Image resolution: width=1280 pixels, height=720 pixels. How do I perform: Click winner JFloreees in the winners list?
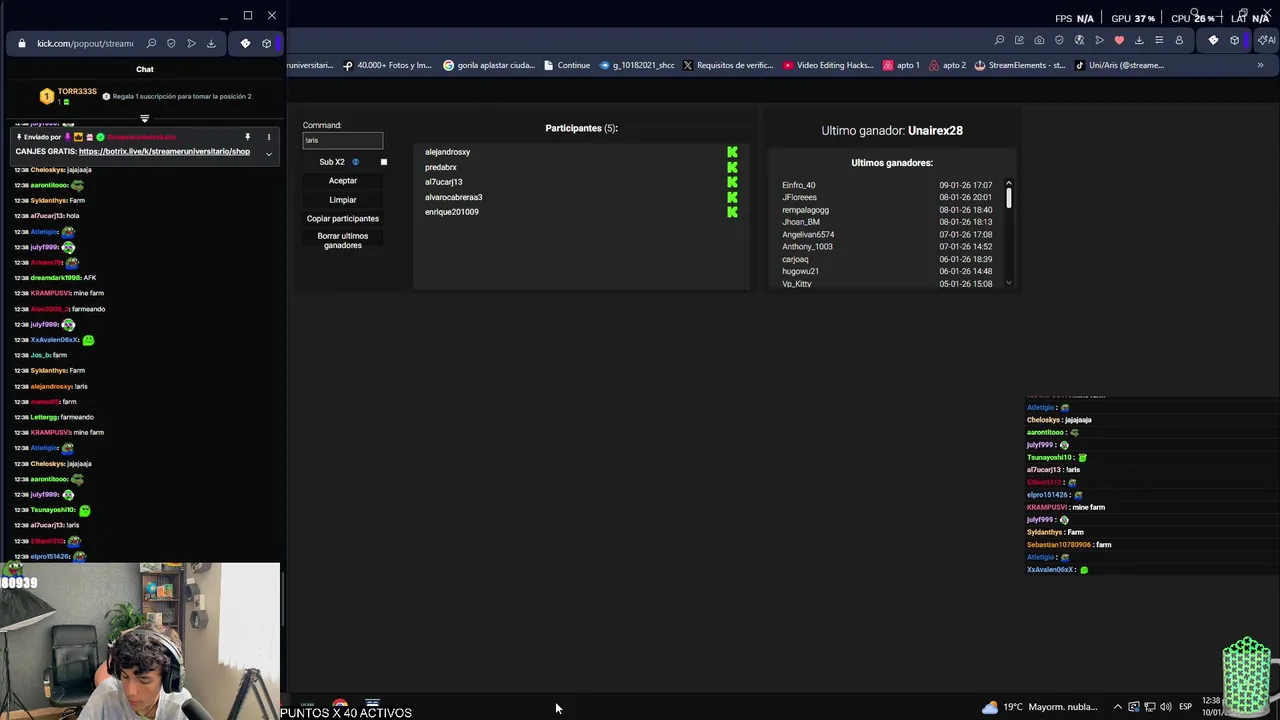[799, 197]
